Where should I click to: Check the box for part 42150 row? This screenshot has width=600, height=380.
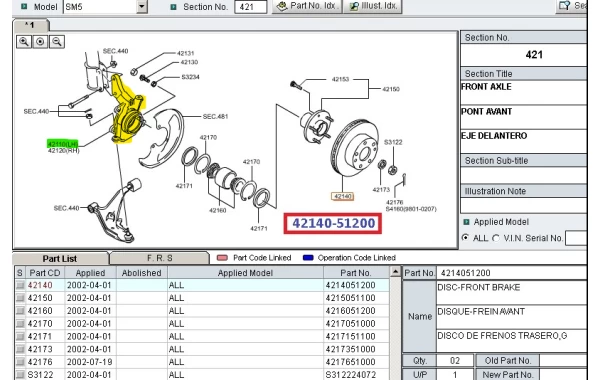[x=20, y=298]
